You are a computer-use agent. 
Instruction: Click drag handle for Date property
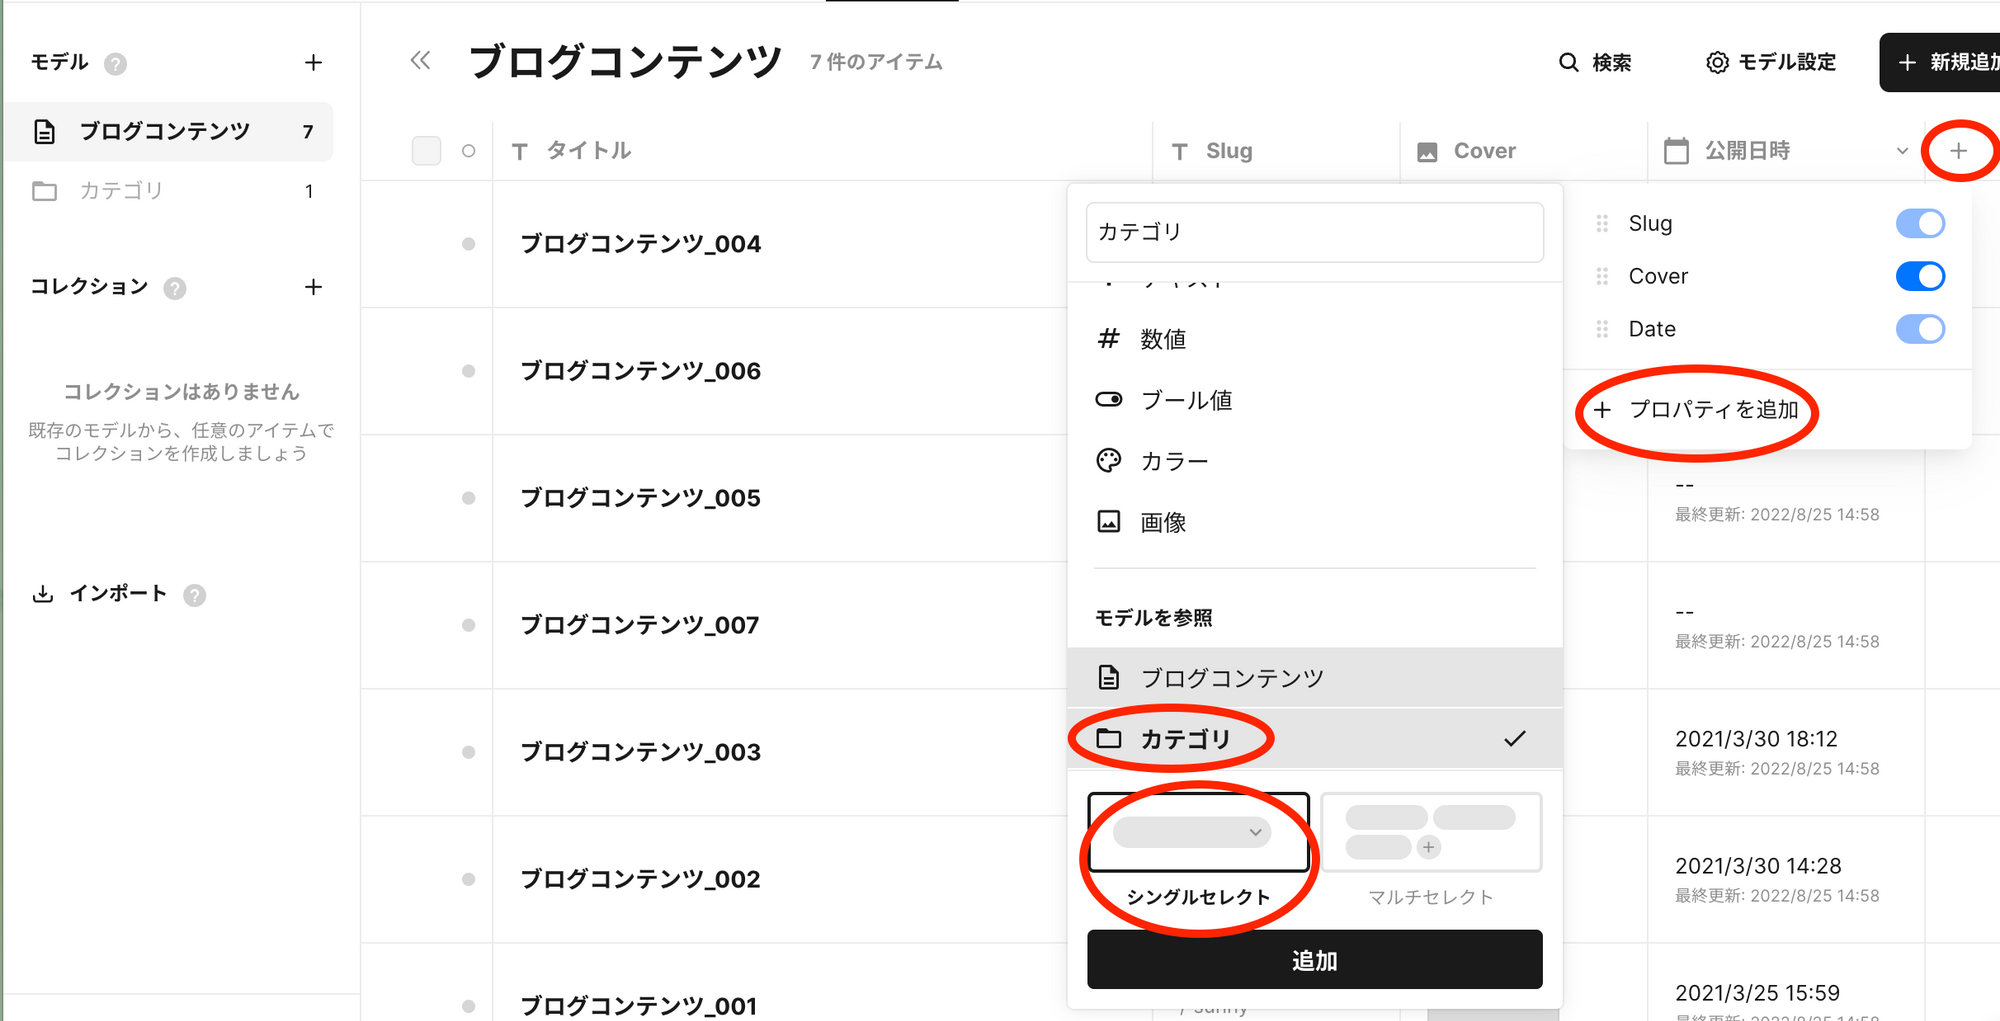coord(1602,329)
